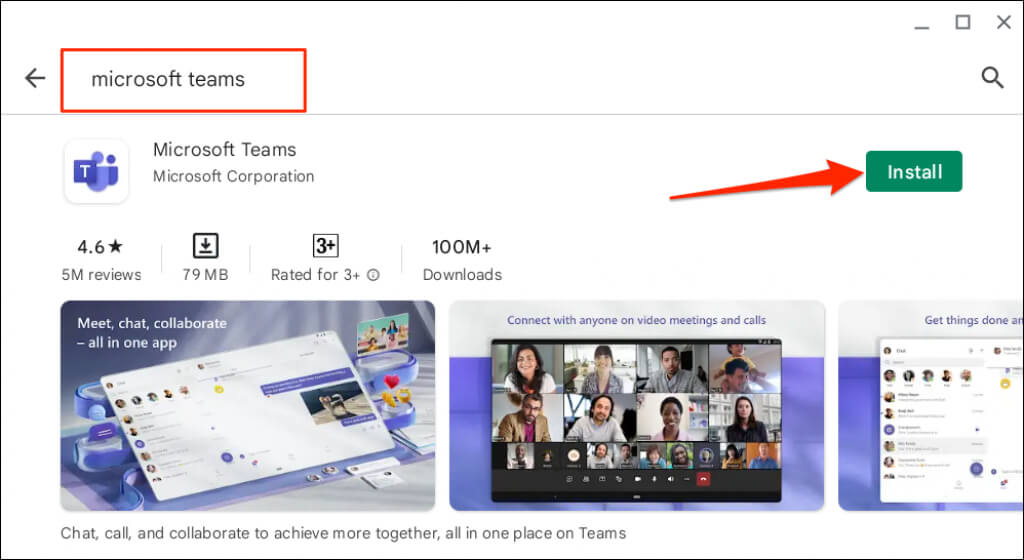Click the 4.6 star rating
The height and width of the screenshot is (560, 1024).
tap(100, 247)
